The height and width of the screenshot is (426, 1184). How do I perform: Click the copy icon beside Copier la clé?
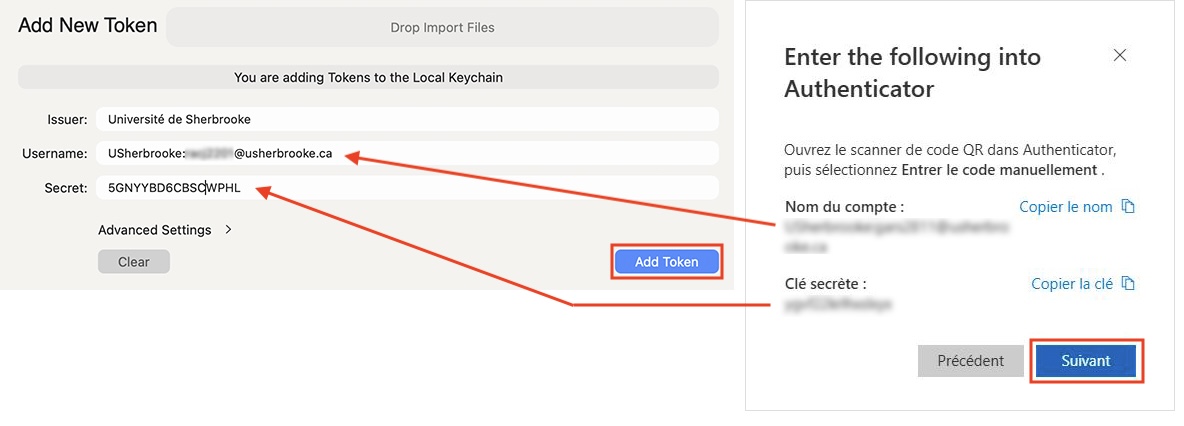point(1129,284)
